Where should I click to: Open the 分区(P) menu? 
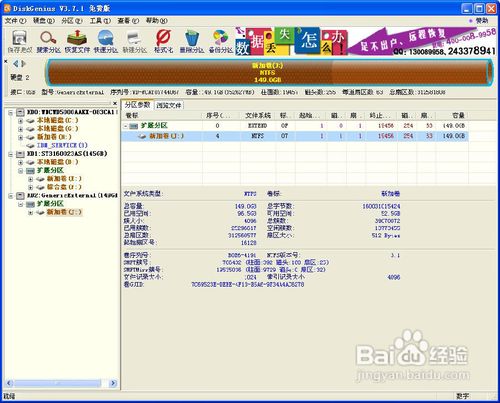72,21
